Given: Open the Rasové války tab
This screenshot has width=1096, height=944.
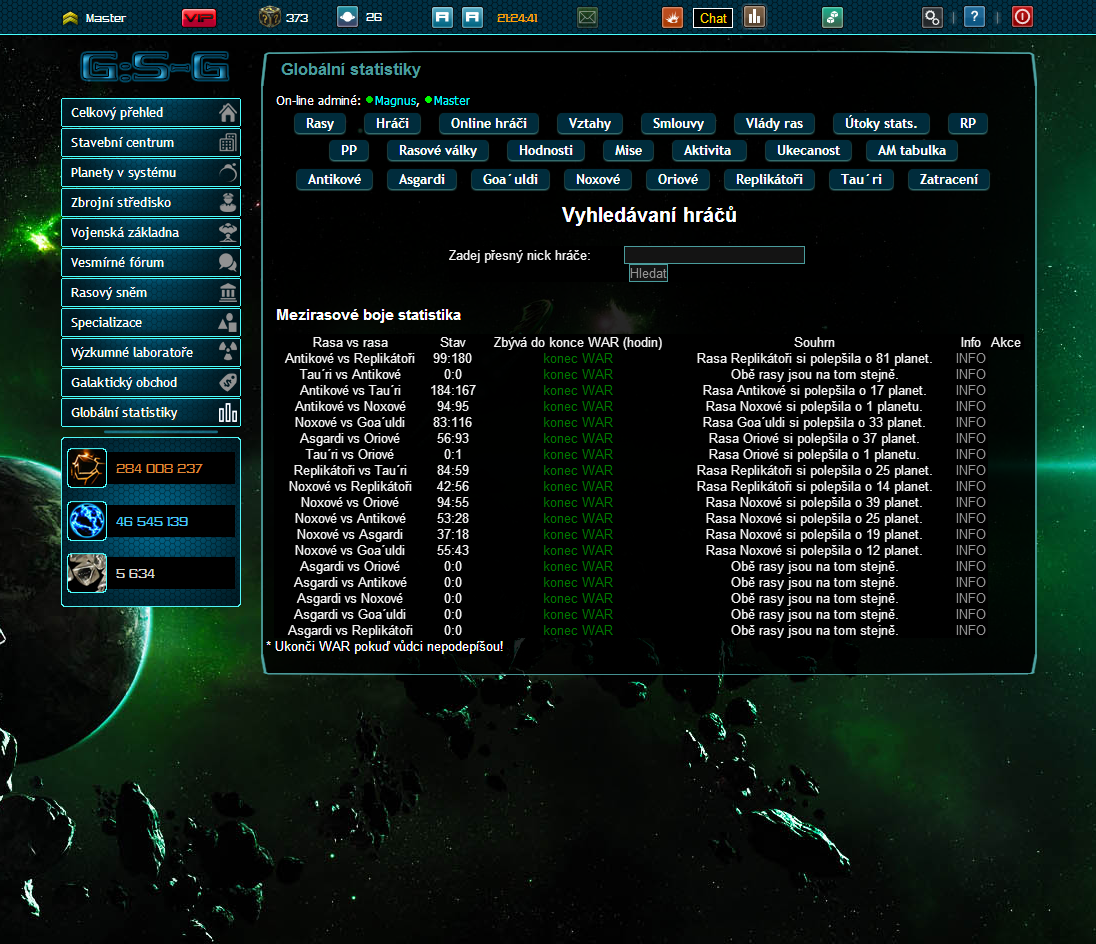Looking at the screenshot, I should click(x=438, y=151).
